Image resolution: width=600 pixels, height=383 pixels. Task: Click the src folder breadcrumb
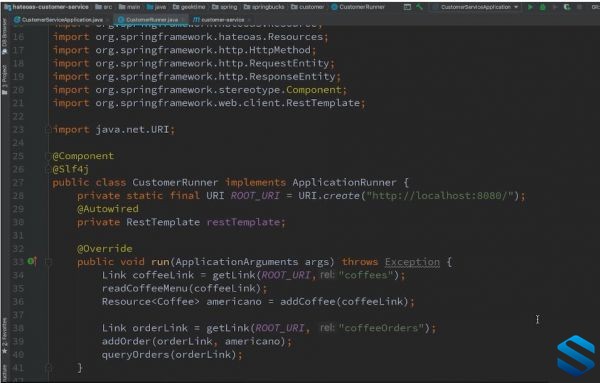tap(103, 7)
